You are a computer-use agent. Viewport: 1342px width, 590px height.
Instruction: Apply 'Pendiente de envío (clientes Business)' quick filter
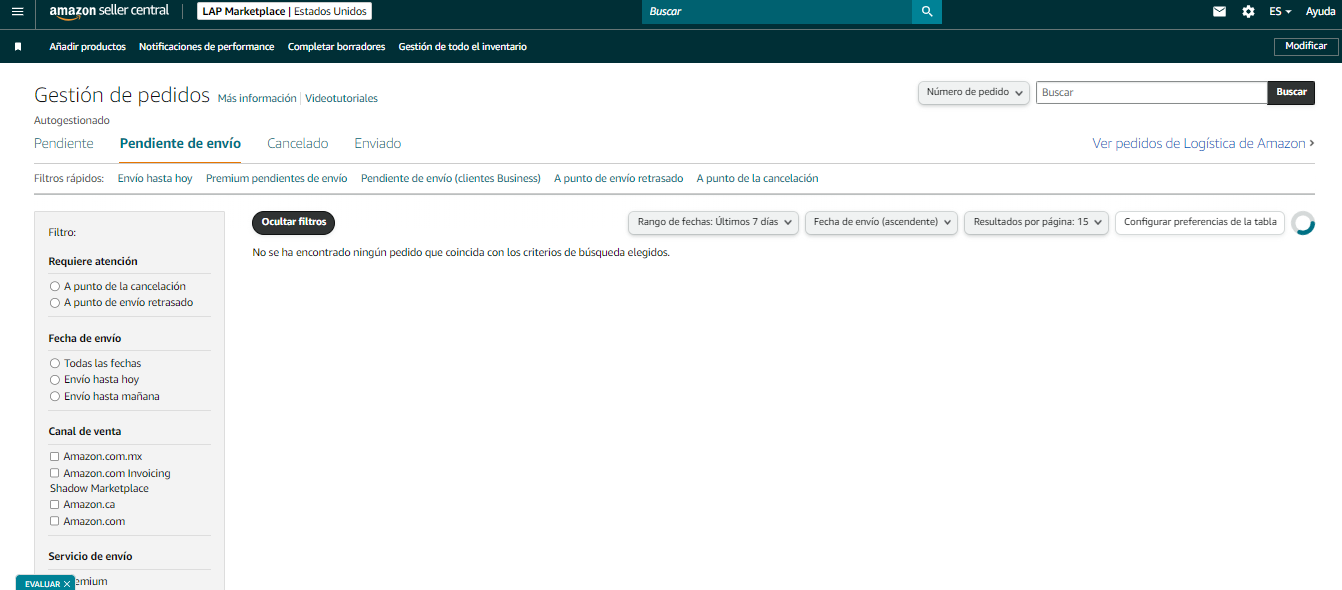tap(451, 178)
